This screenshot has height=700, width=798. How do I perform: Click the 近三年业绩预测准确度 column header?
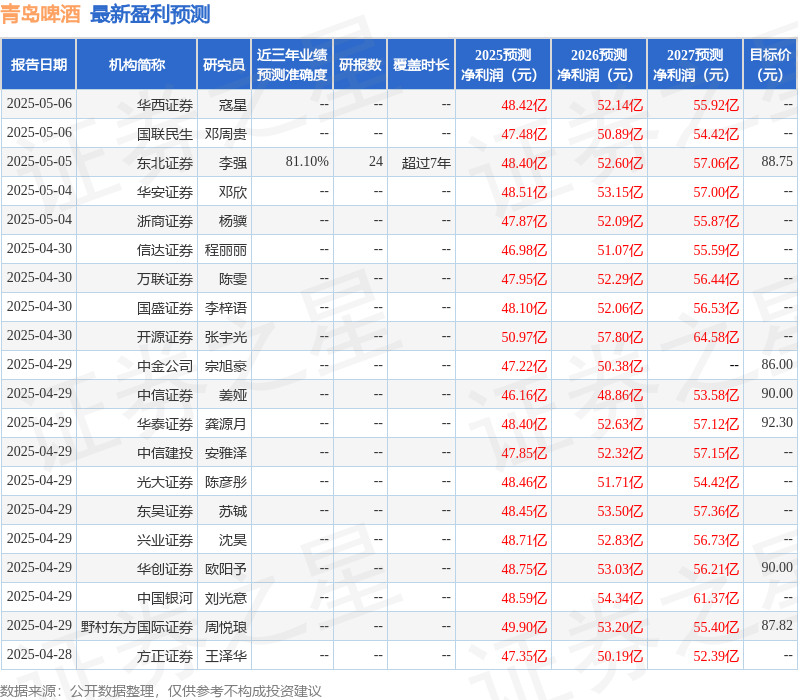click(292, 65)
